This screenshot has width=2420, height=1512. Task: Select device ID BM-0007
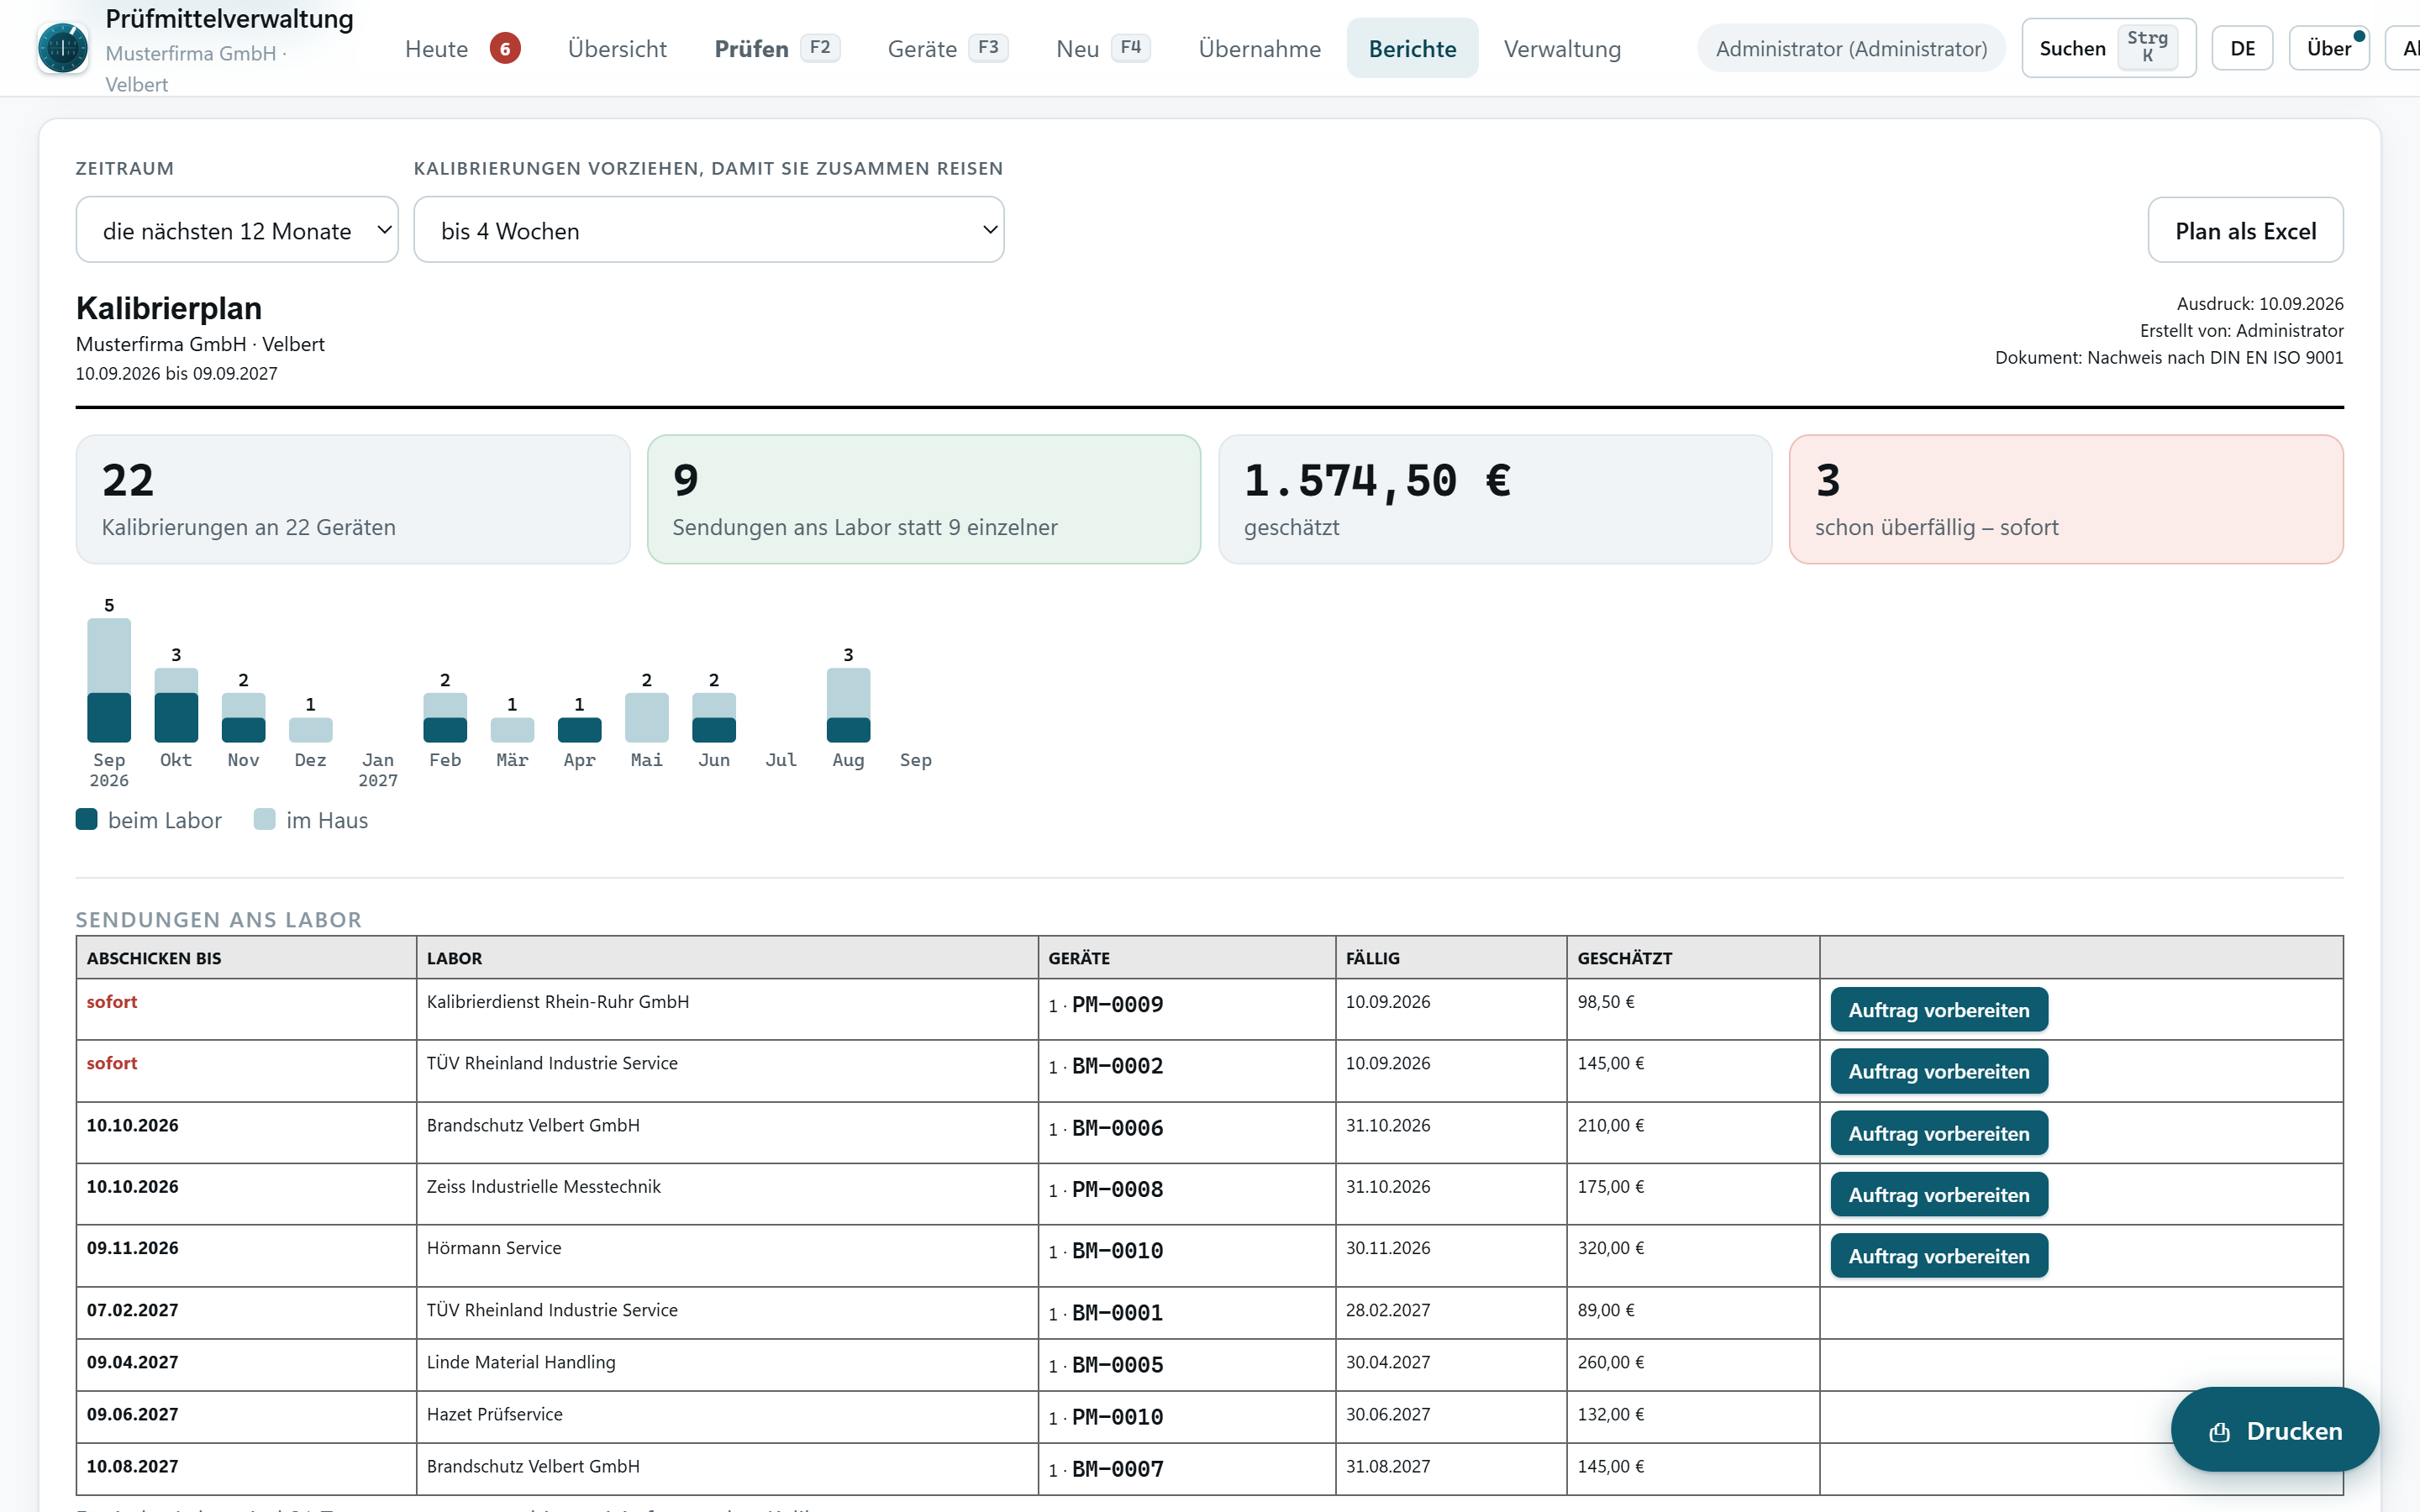tap(1117, 1469)
